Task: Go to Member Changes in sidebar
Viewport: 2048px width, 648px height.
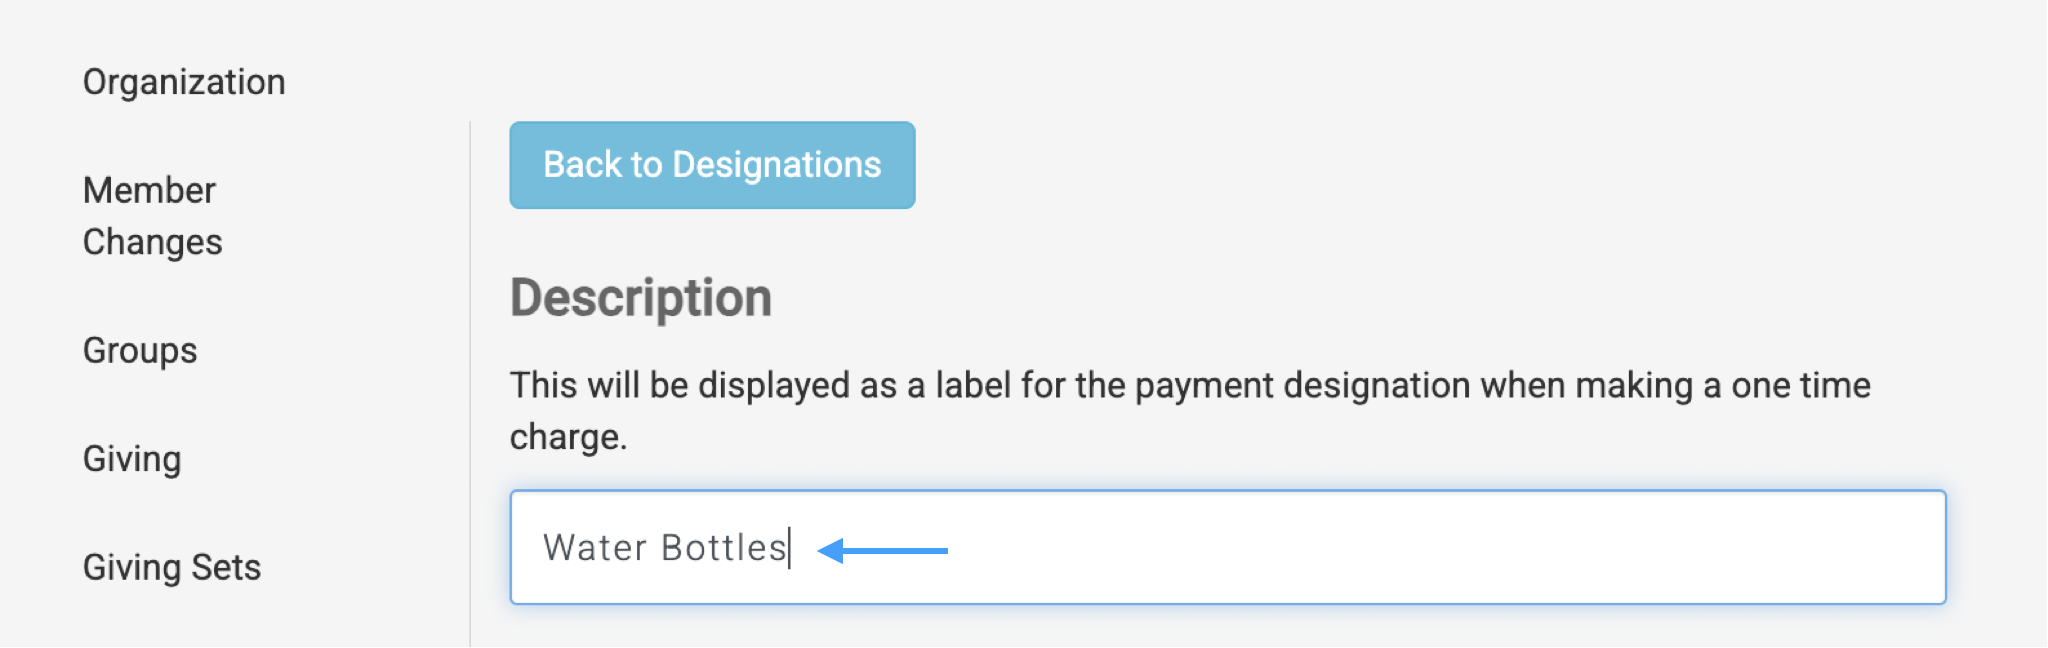Action: pos(152,216)
